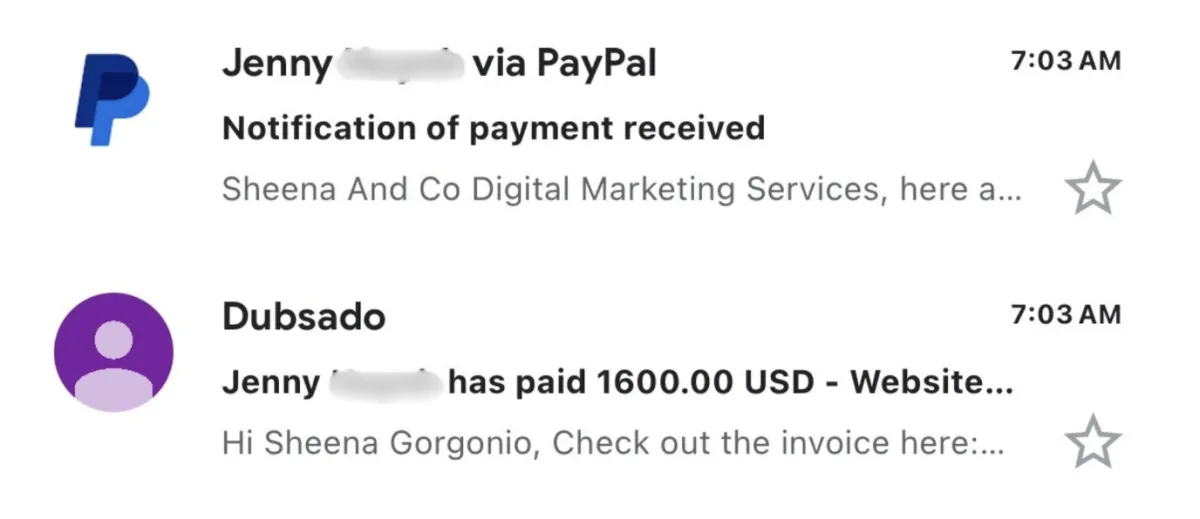Select the purple Dubsado profile avatar
Screen dimensions: 1200x519
pyautogui.click(x=113, y=352)
